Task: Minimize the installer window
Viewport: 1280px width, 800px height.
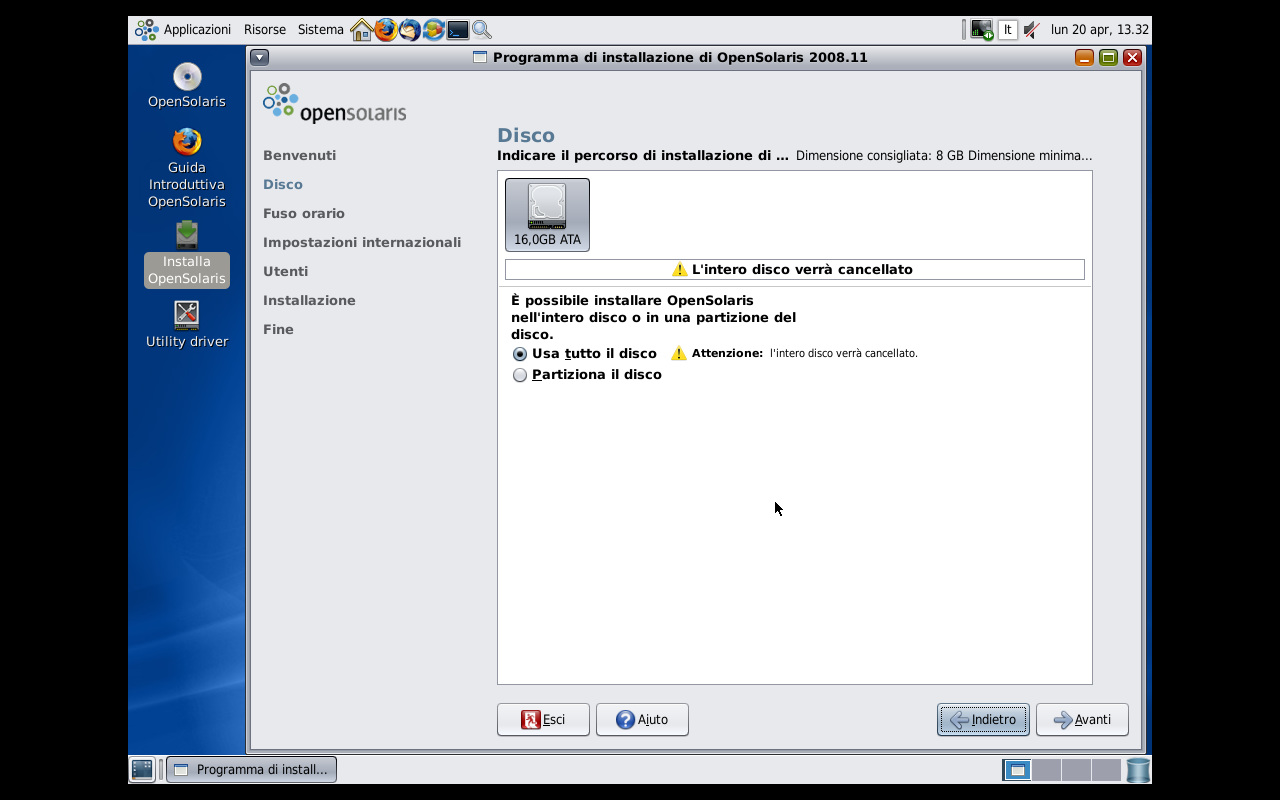Action: (1084, 58)
